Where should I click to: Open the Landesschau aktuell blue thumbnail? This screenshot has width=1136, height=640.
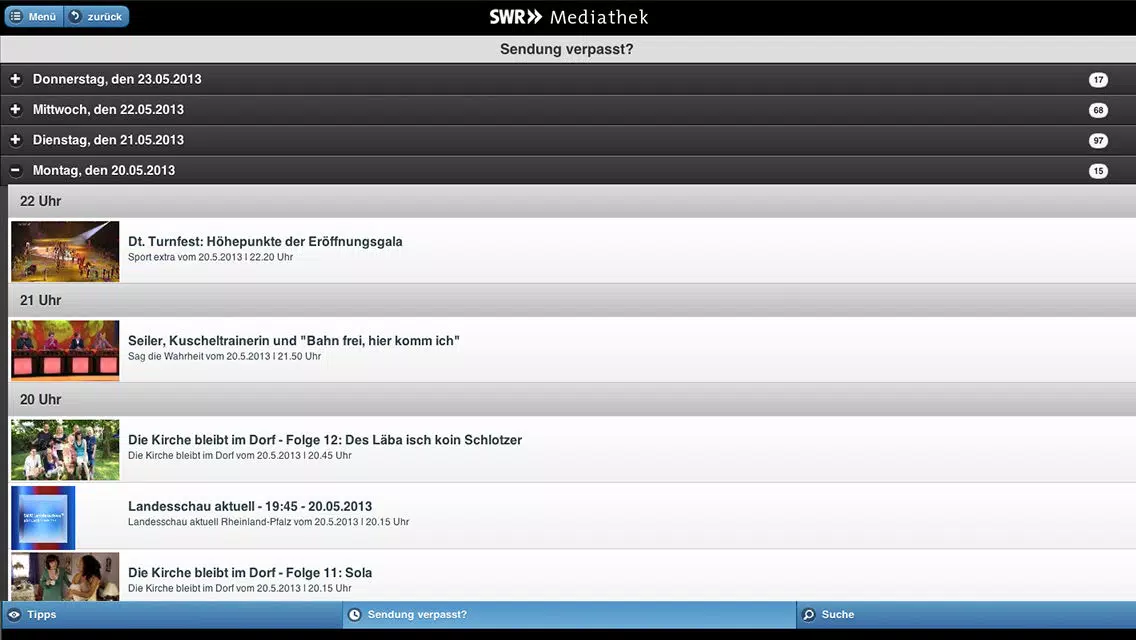coord(43,517)
